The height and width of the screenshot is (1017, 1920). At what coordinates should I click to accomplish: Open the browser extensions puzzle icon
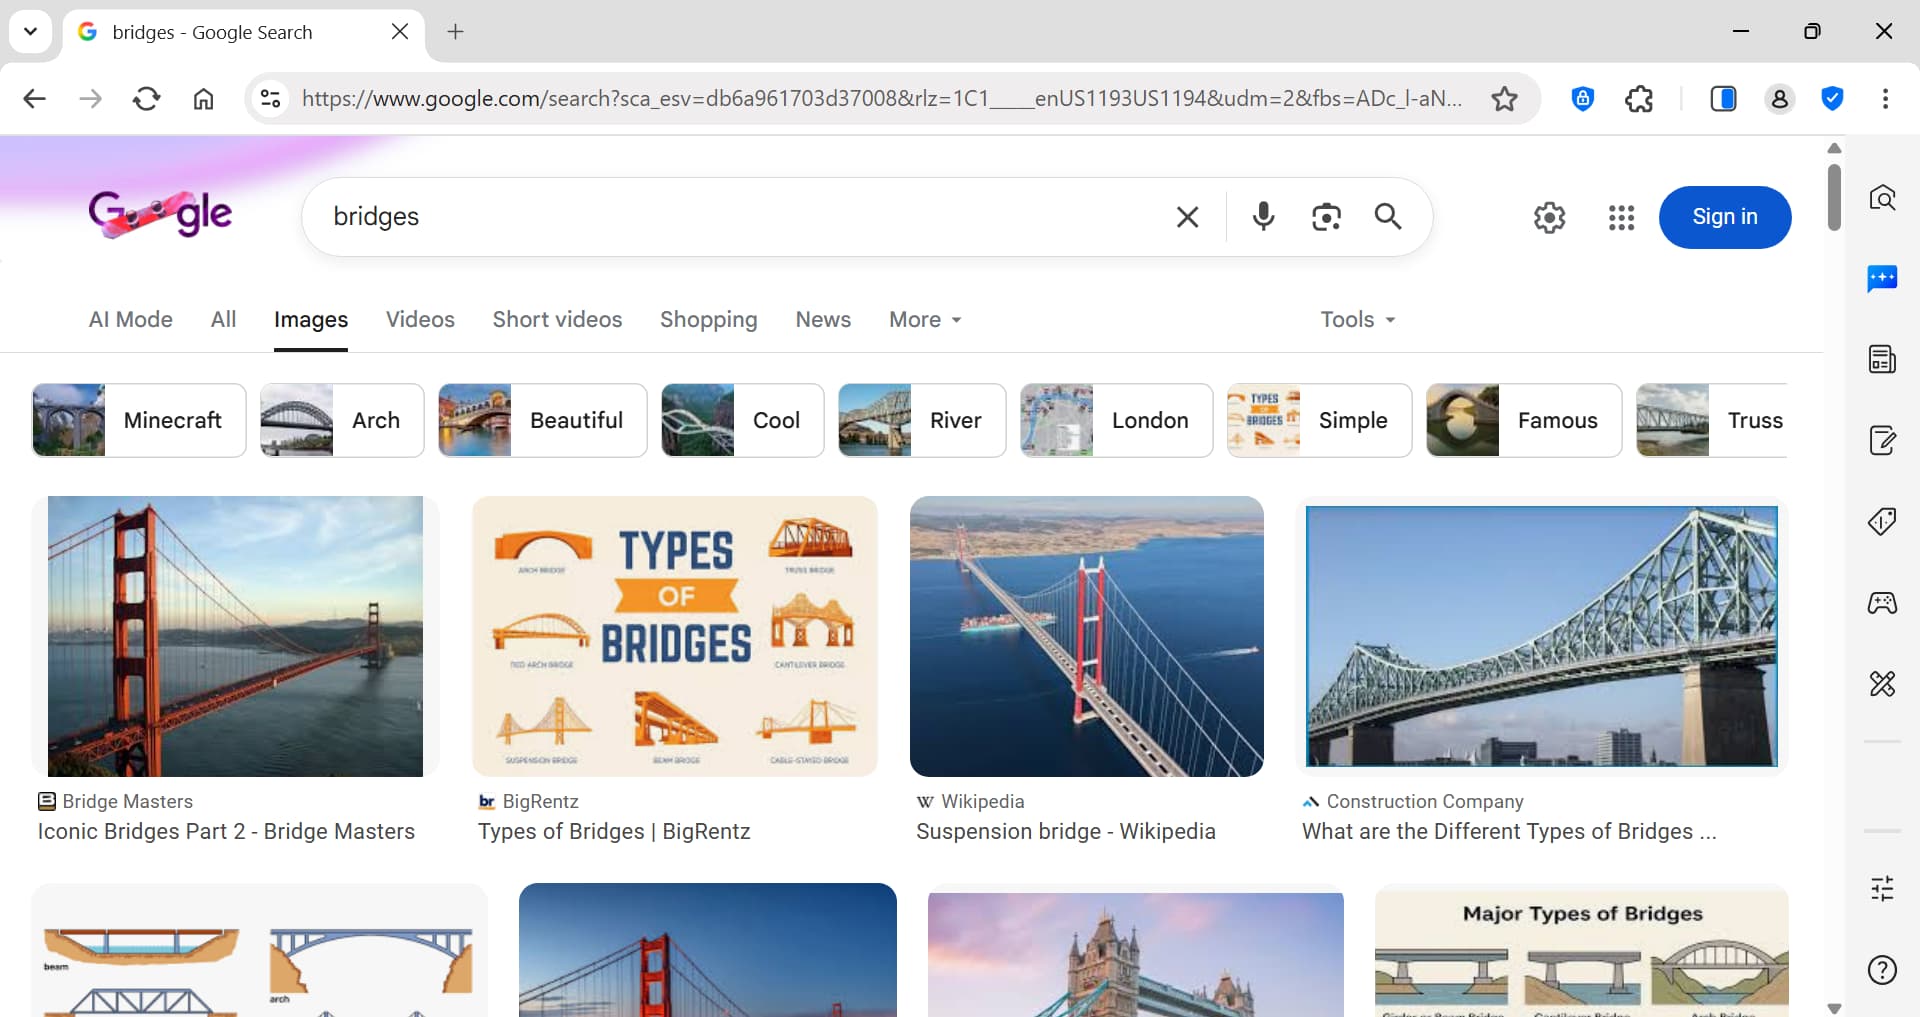tap(1639, 98)
